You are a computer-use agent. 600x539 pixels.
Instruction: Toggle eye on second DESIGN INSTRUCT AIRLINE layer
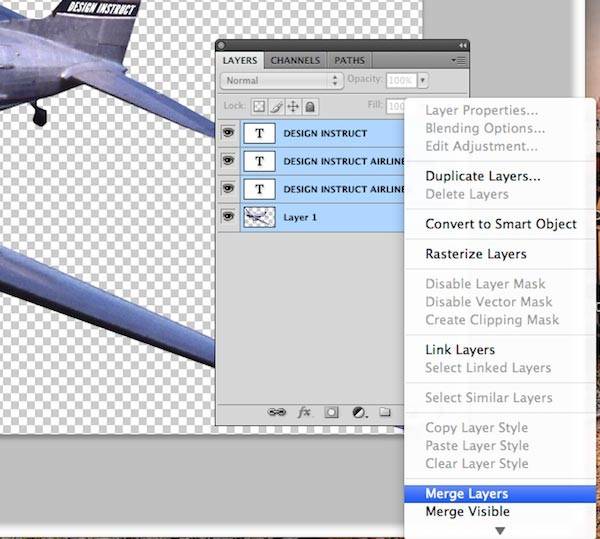228,188
